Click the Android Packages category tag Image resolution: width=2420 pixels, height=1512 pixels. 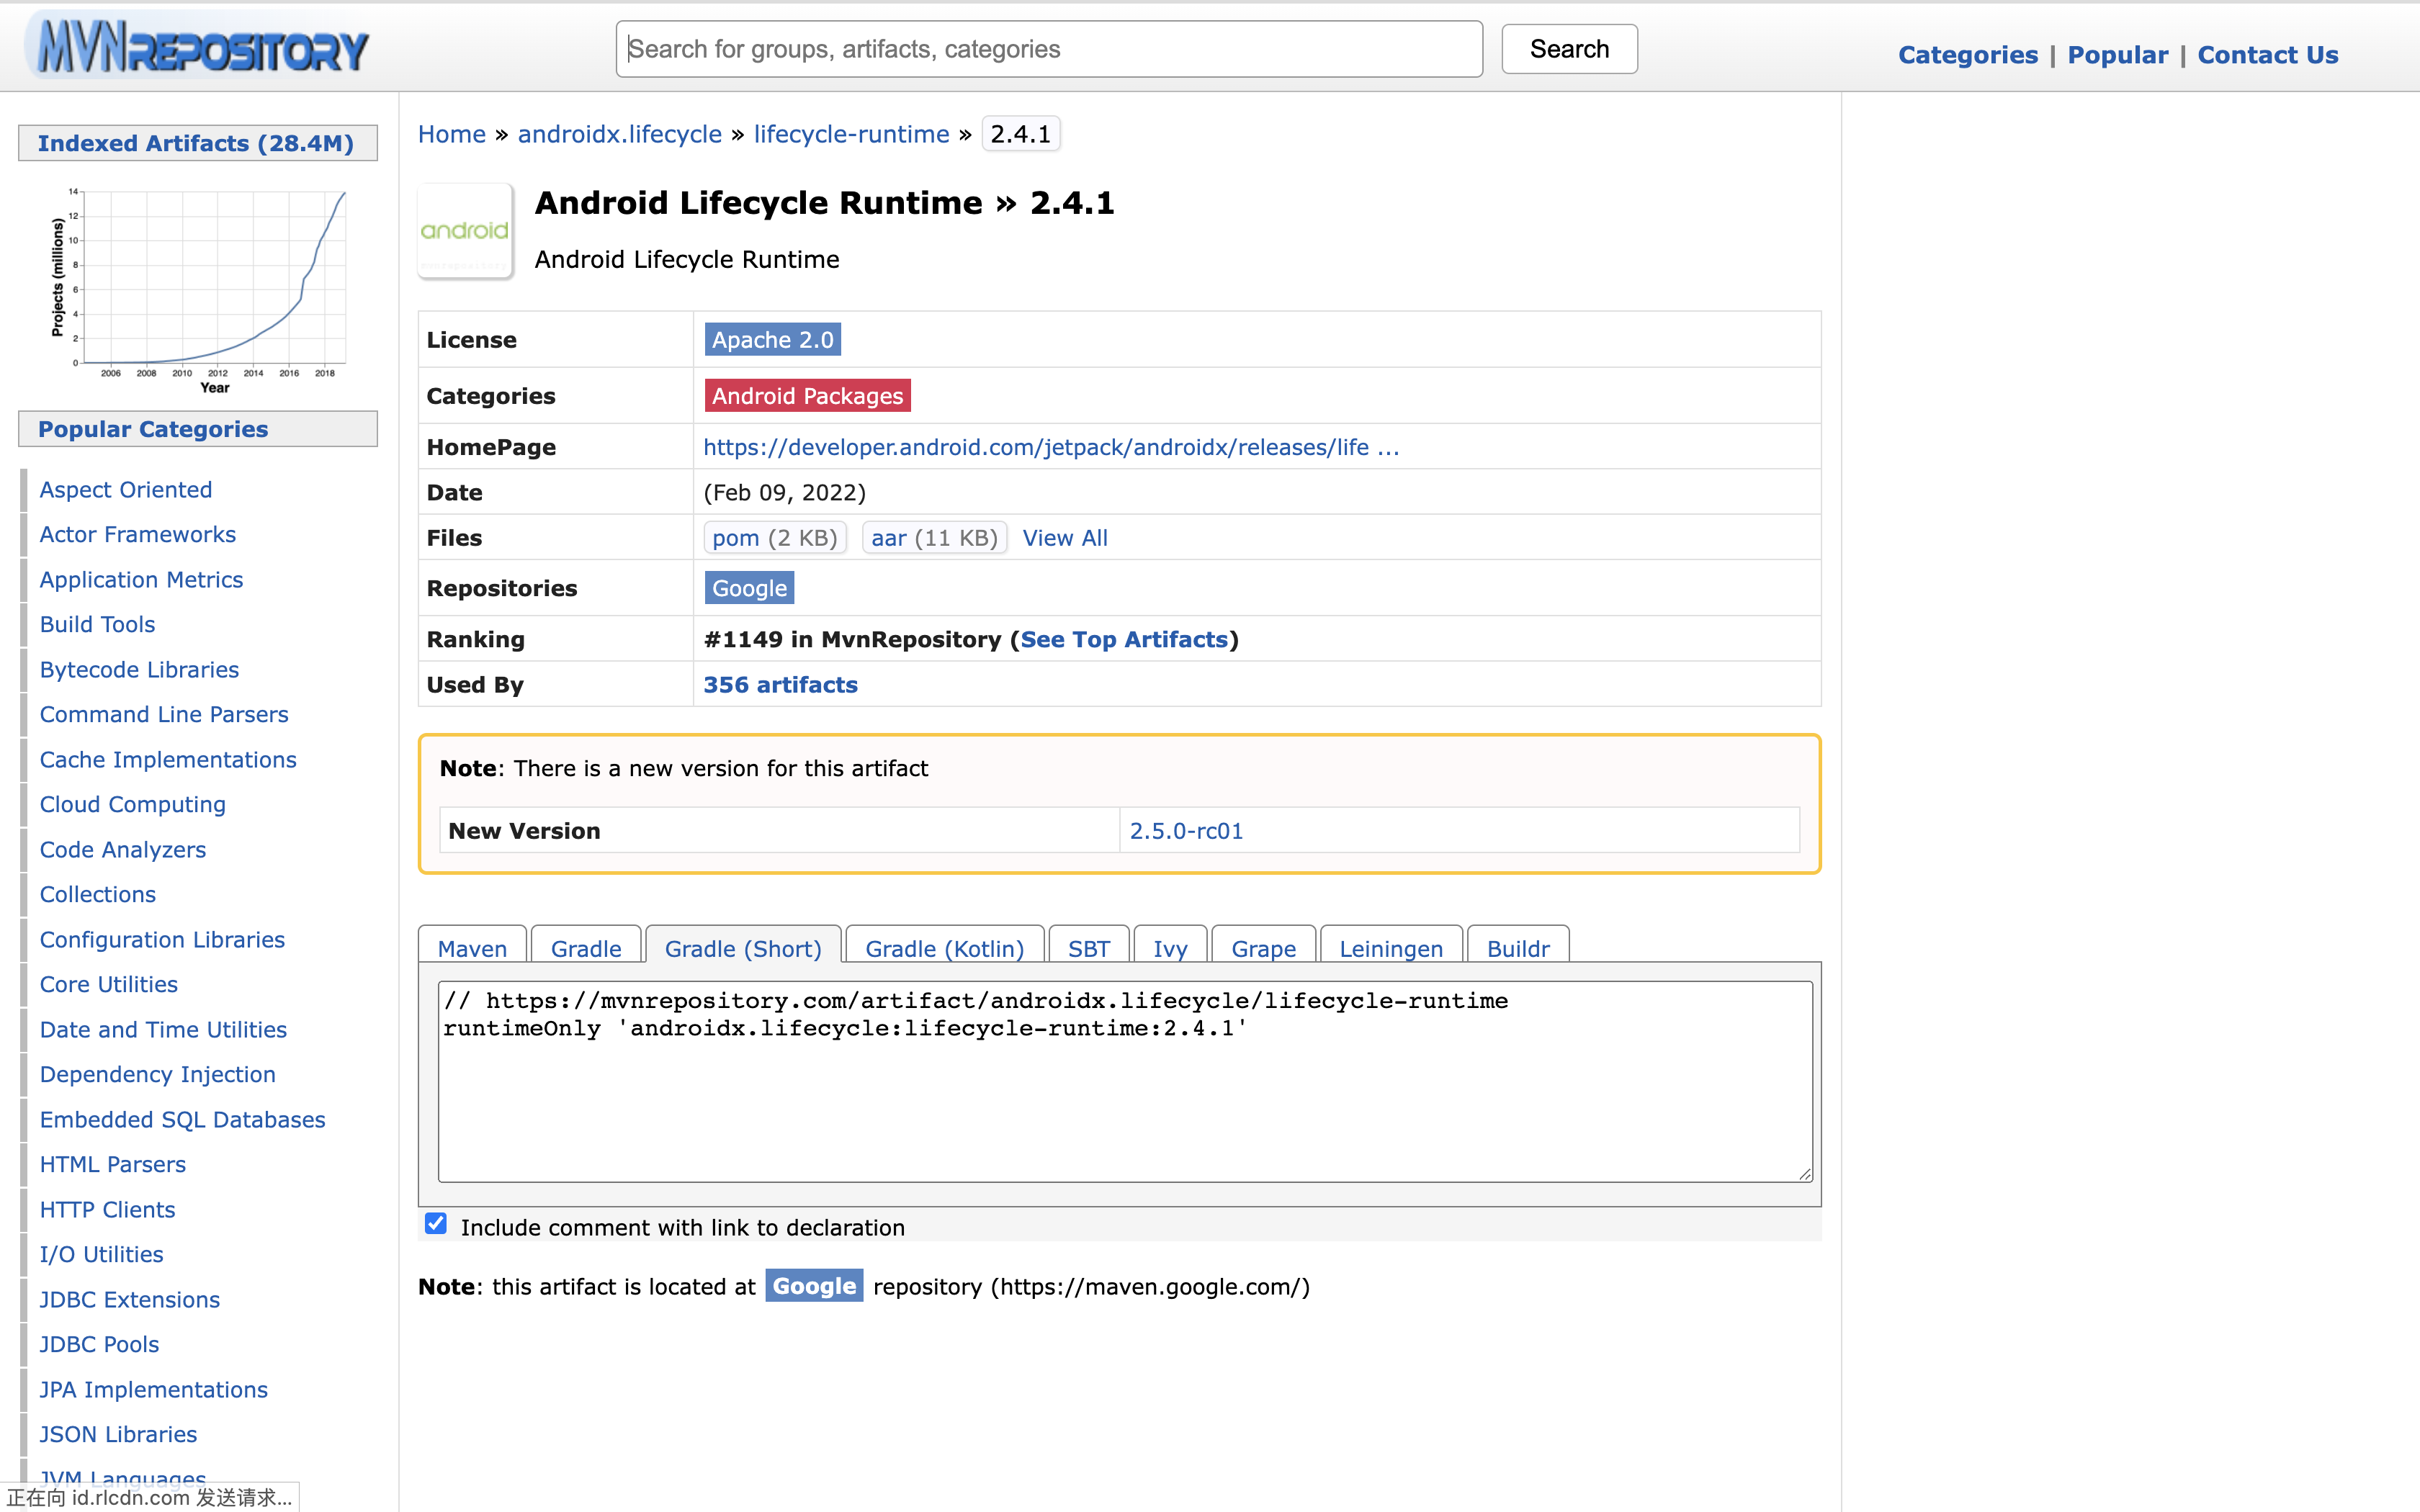(807, 396)
